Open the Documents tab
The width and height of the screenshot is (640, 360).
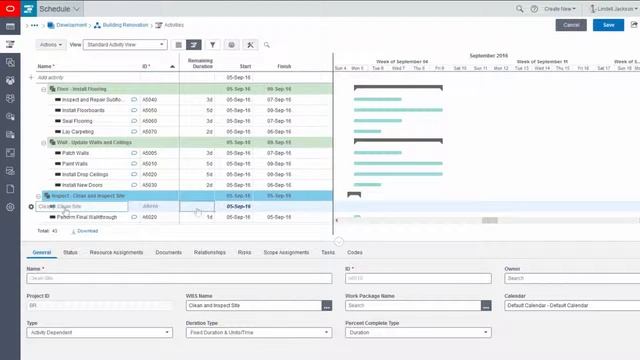[x=169, y=252]
